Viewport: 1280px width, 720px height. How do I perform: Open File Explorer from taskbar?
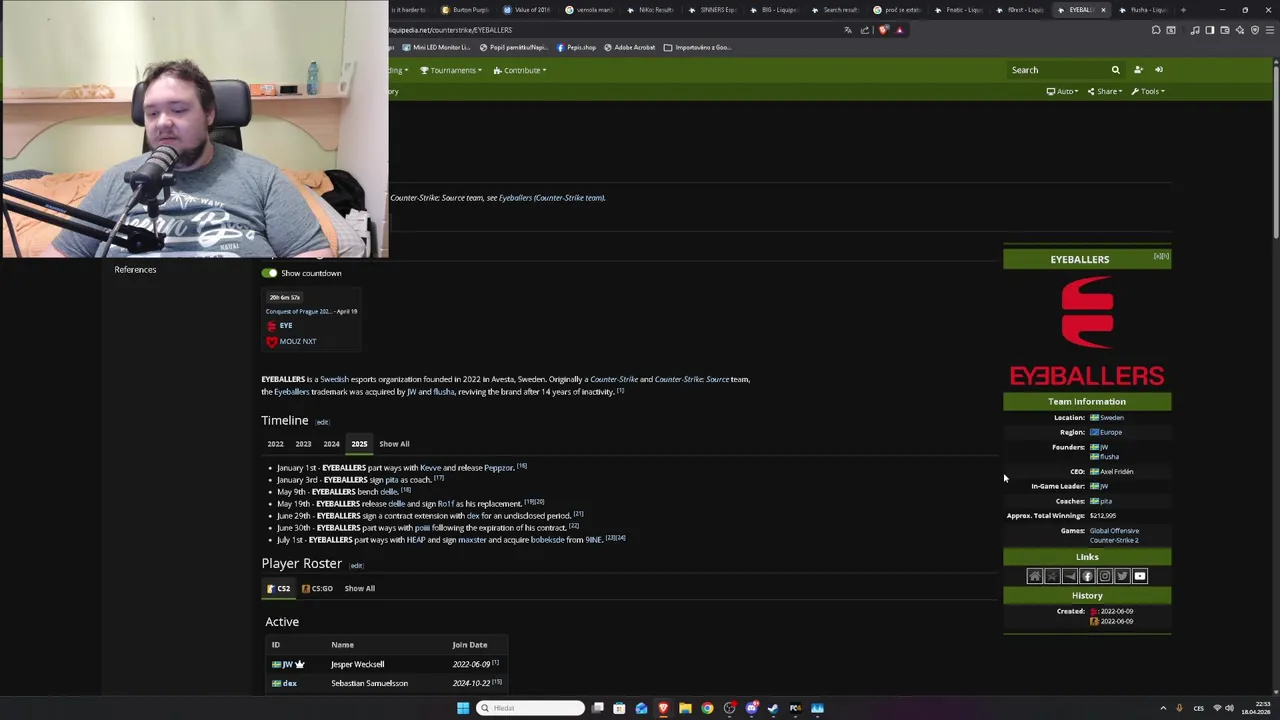pos(685,708)
